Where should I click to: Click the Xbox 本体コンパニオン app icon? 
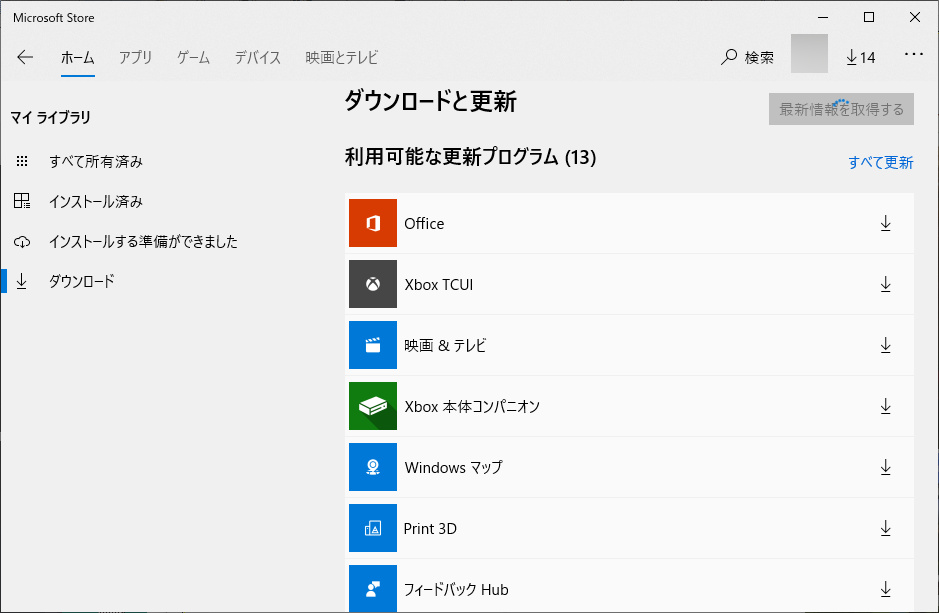point(372,406)
